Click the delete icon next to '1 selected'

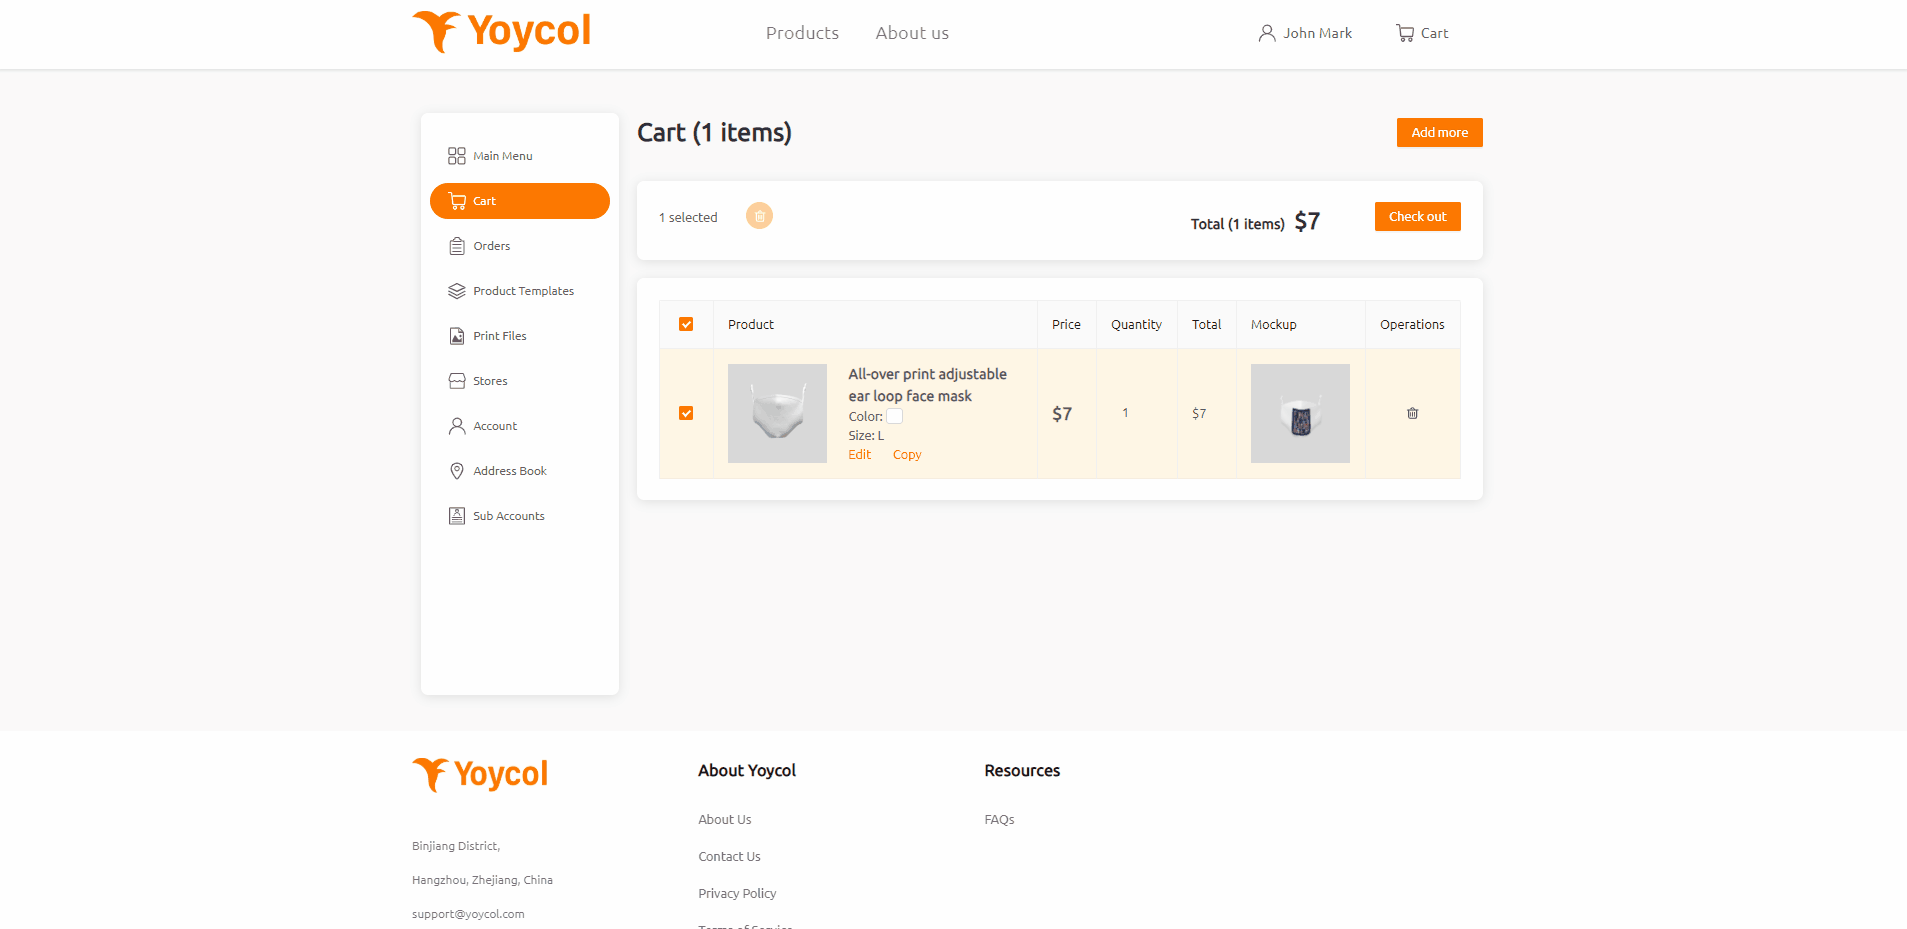tap(758, 216)
